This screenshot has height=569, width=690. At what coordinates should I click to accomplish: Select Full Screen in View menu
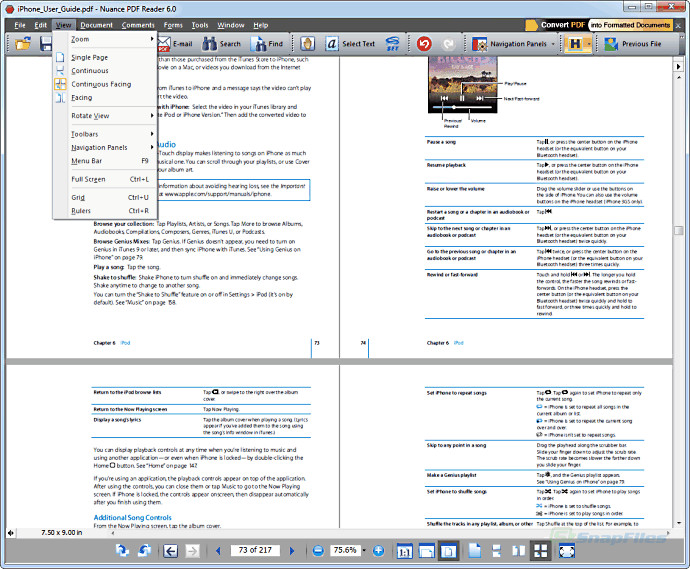click(x=105, y=179)
